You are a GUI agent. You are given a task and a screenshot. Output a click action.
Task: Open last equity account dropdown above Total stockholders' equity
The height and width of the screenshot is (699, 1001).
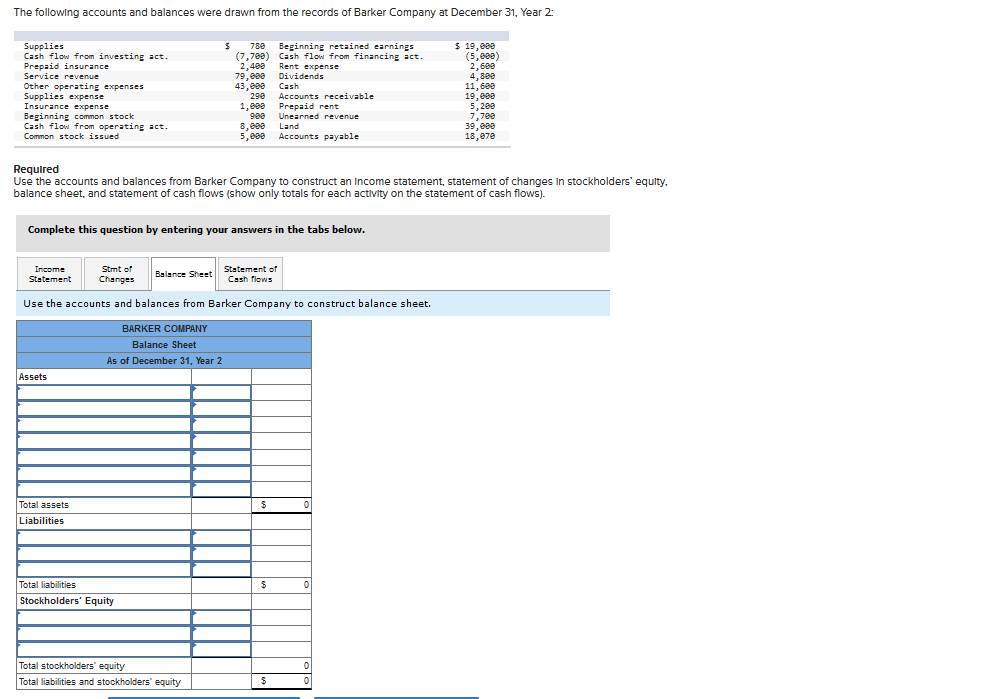click(x=104, y=649)
